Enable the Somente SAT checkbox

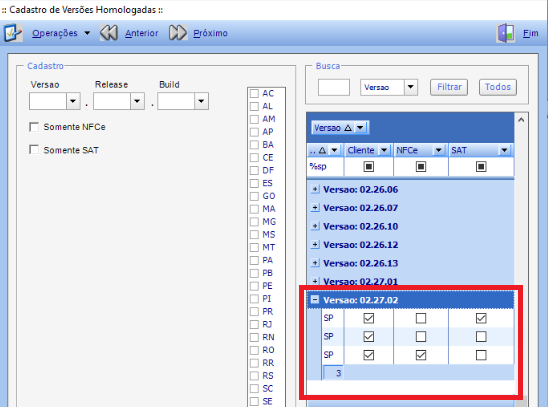(x=34, y=150)
